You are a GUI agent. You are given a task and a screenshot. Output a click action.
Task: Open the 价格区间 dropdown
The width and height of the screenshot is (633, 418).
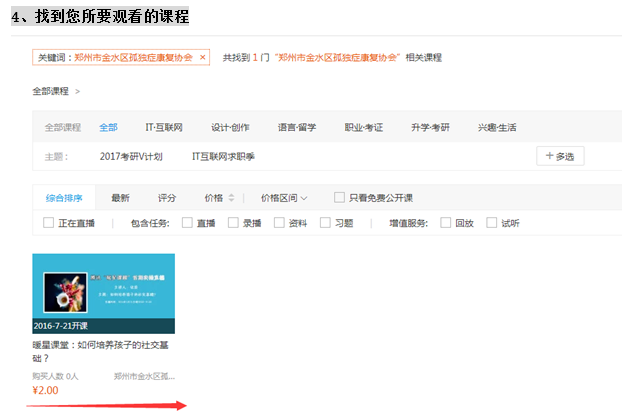coord(284,198)
